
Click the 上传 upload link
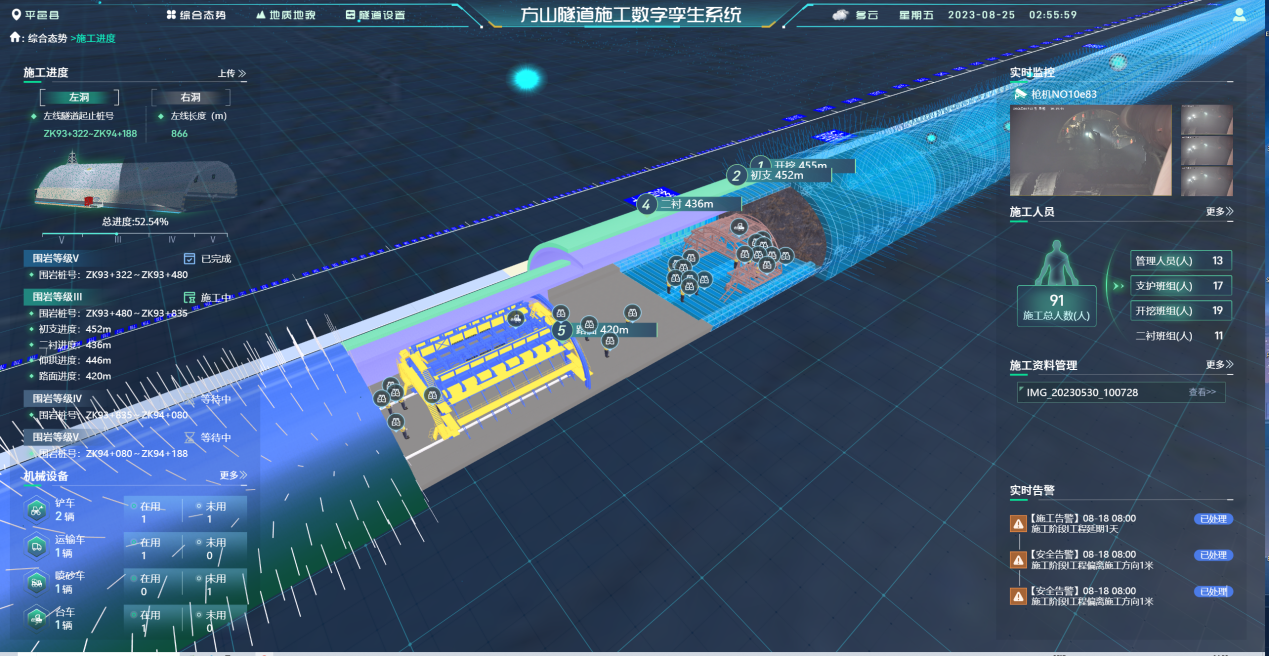[x=231, y=73]
